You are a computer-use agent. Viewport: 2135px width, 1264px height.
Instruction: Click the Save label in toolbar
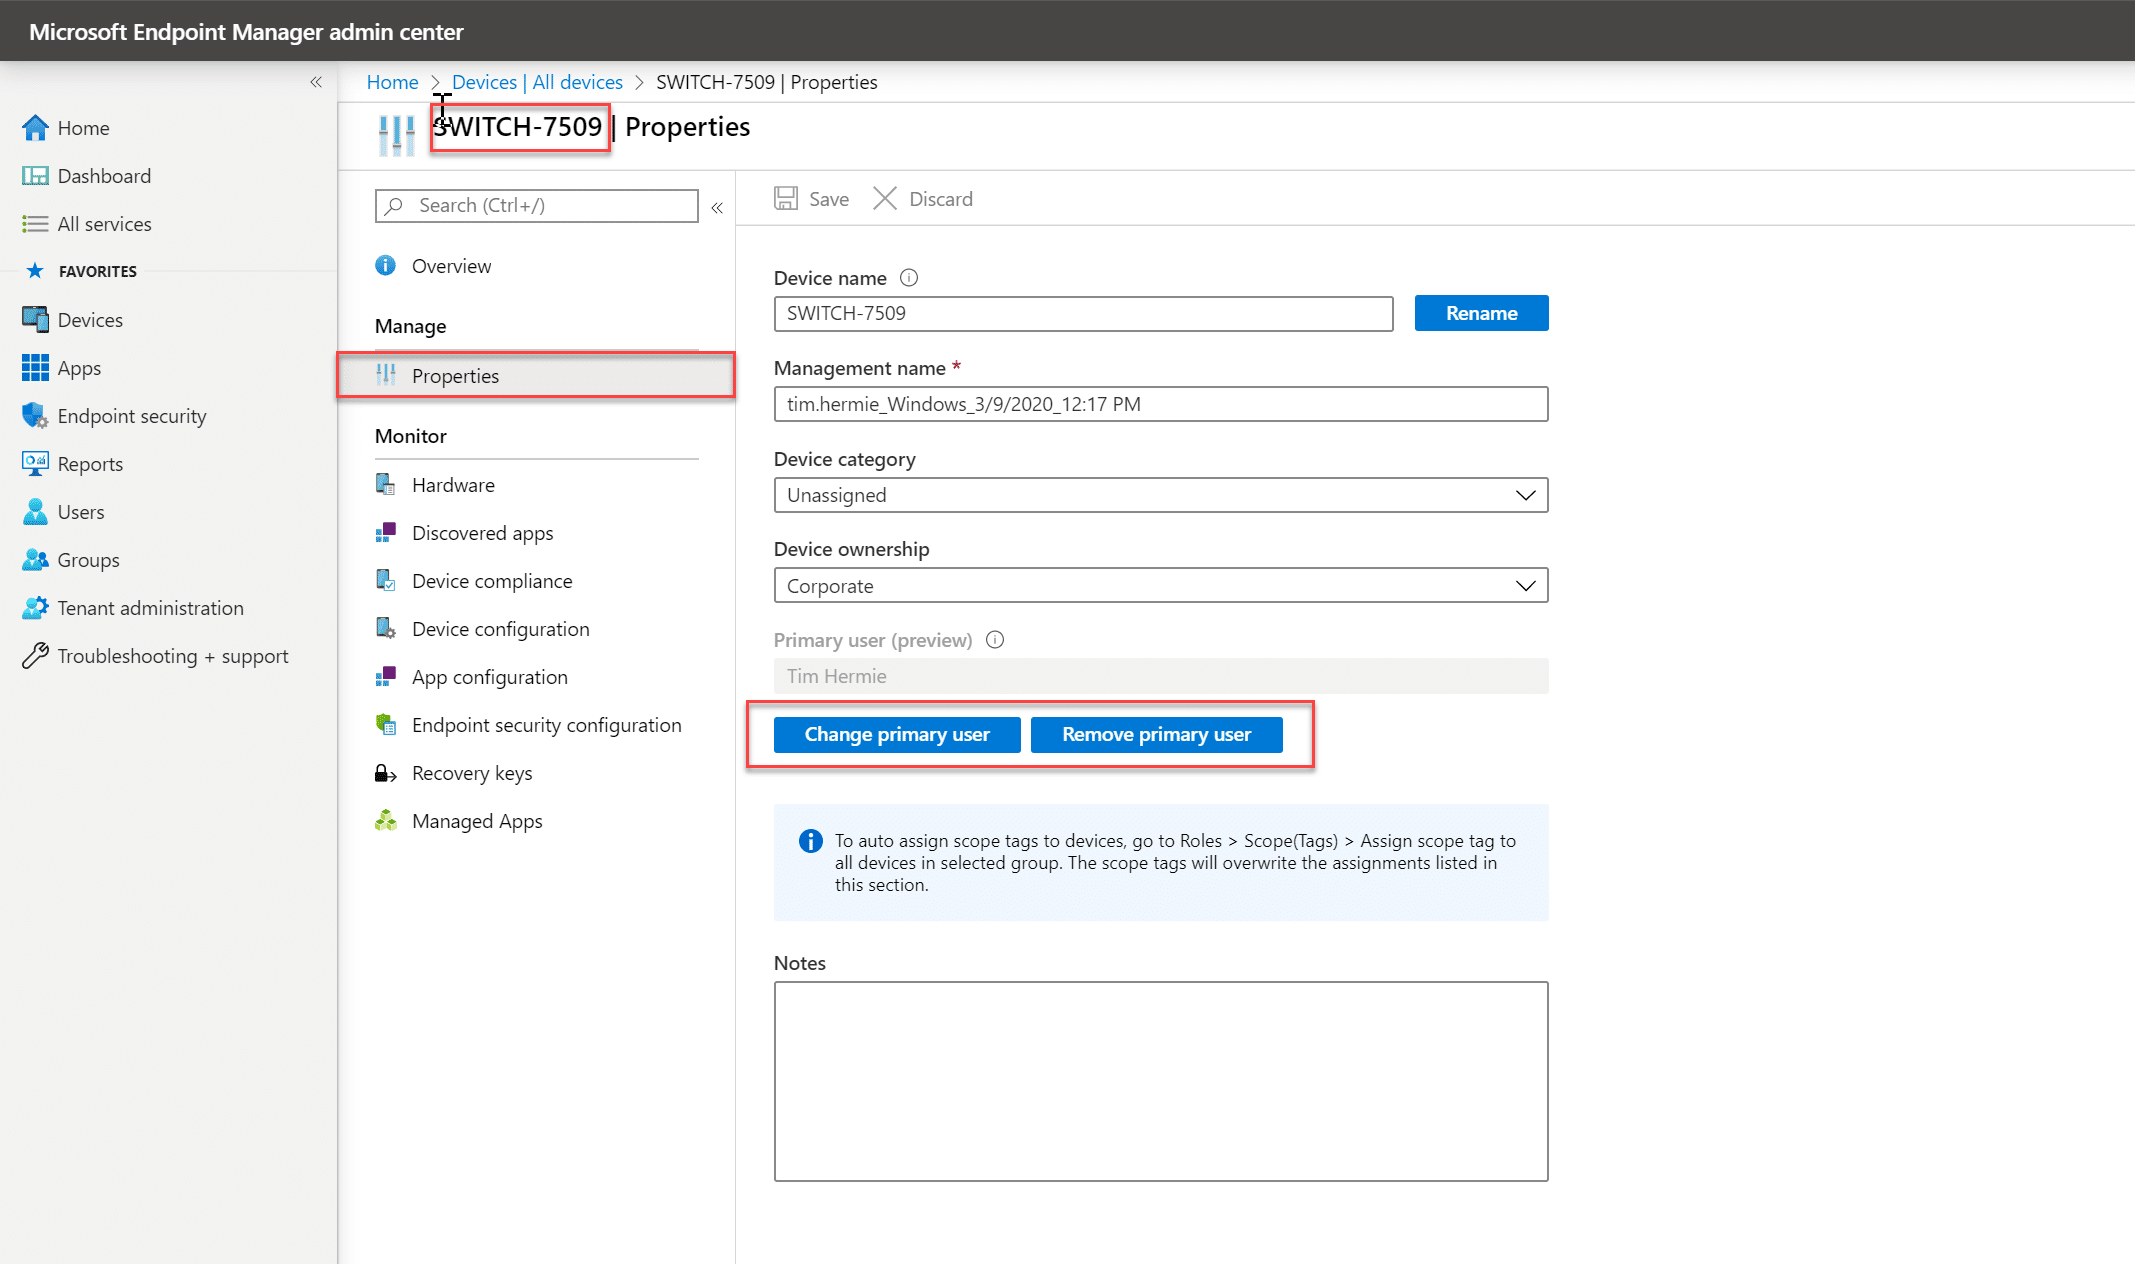click(829, 199)
